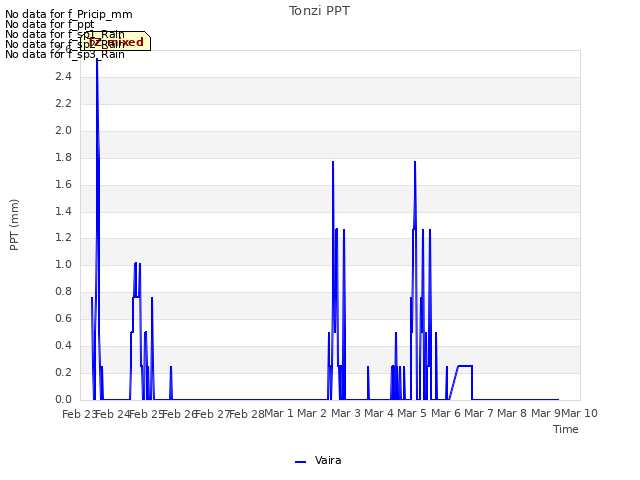Click the tallest data peak near 2.5 mm
The height and width of the screenshot is (480, 640).
[x=97, y=60]
